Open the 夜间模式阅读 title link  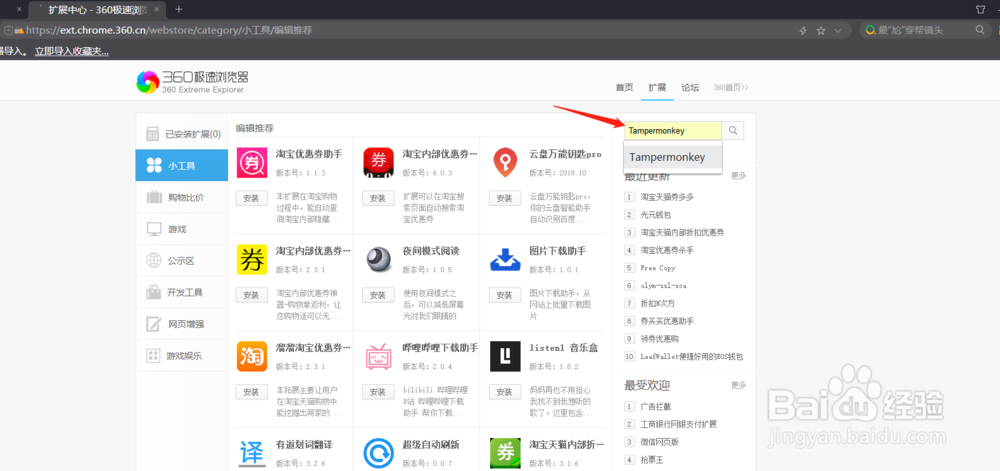click(x=430, y=250)
